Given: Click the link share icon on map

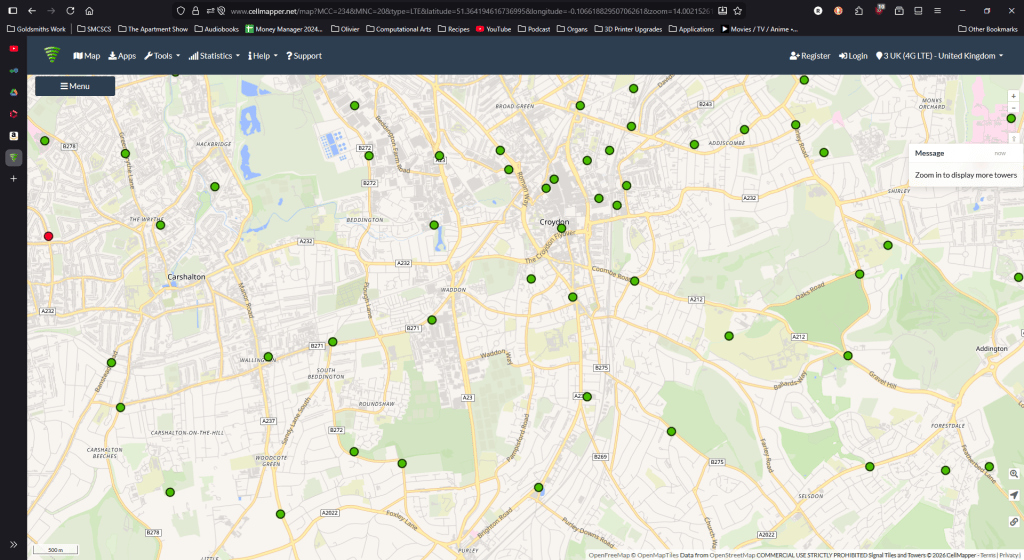Looking at the screenshot, I should 1014,521.
